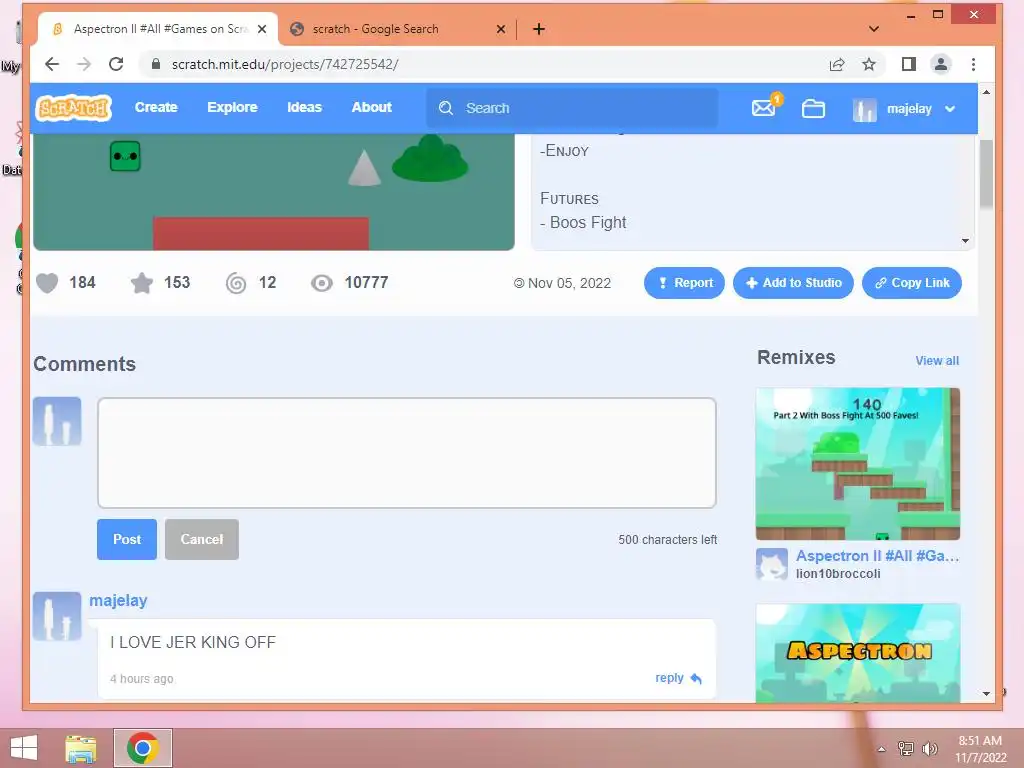This screenshot has height=768, width=1024.
Task: Click the Copy Link button
Action: pyautogui.click(x=912, y=283)
